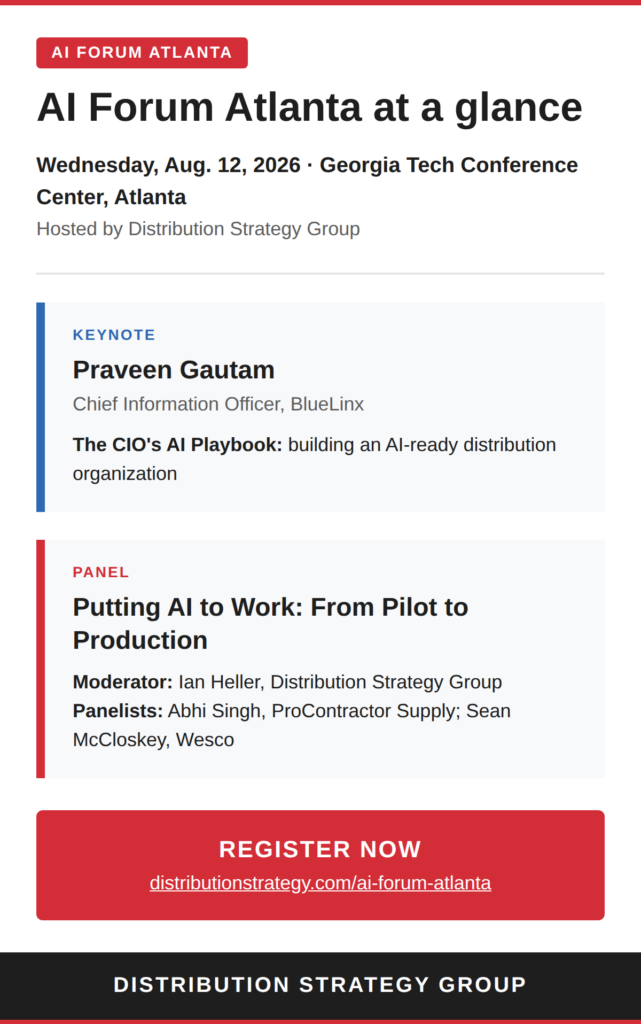Click 'Hosted by Distribution Strategy Group' text
The image size is (641, 1024).
tap(198, 229)
